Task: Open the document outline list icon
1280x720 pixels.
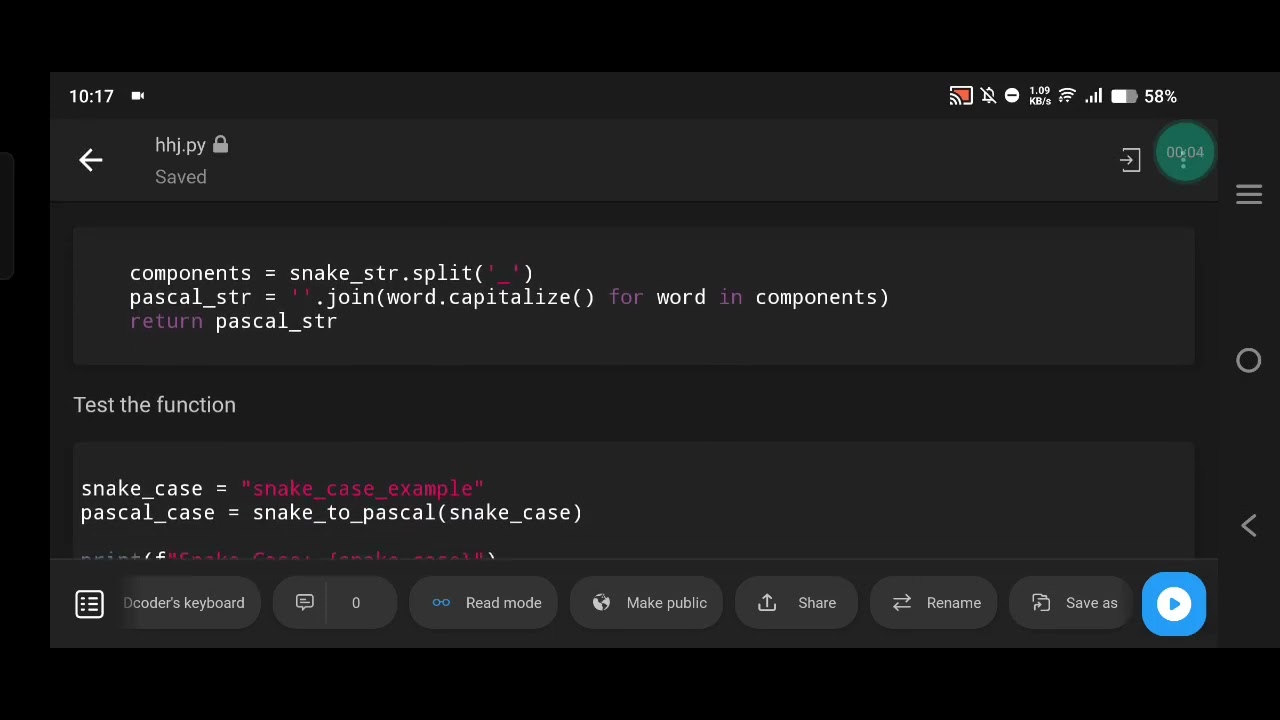Action: tap(89, 603)
